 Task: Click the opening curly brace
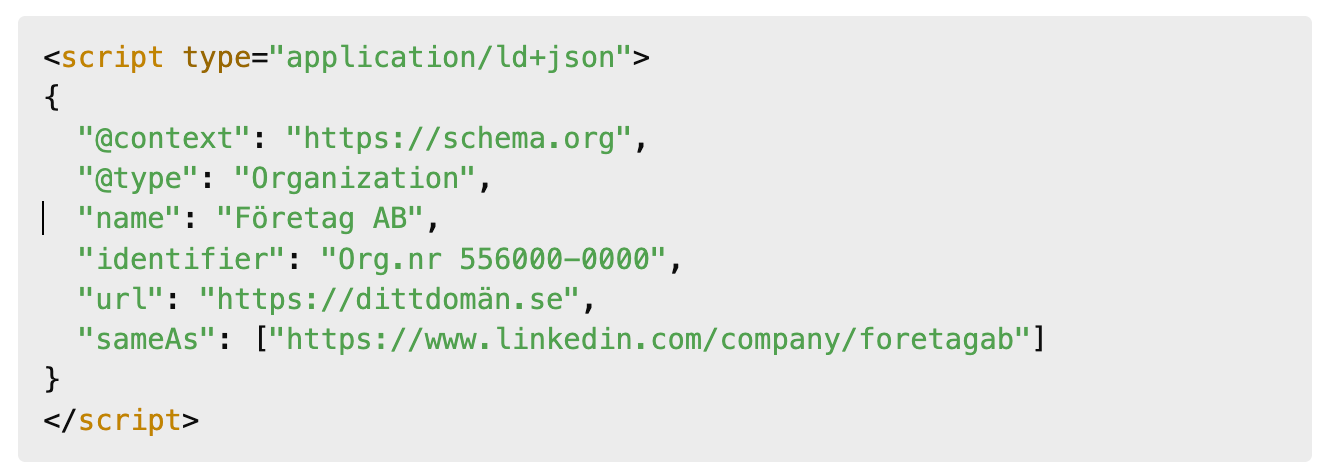(x=52, y=98)
